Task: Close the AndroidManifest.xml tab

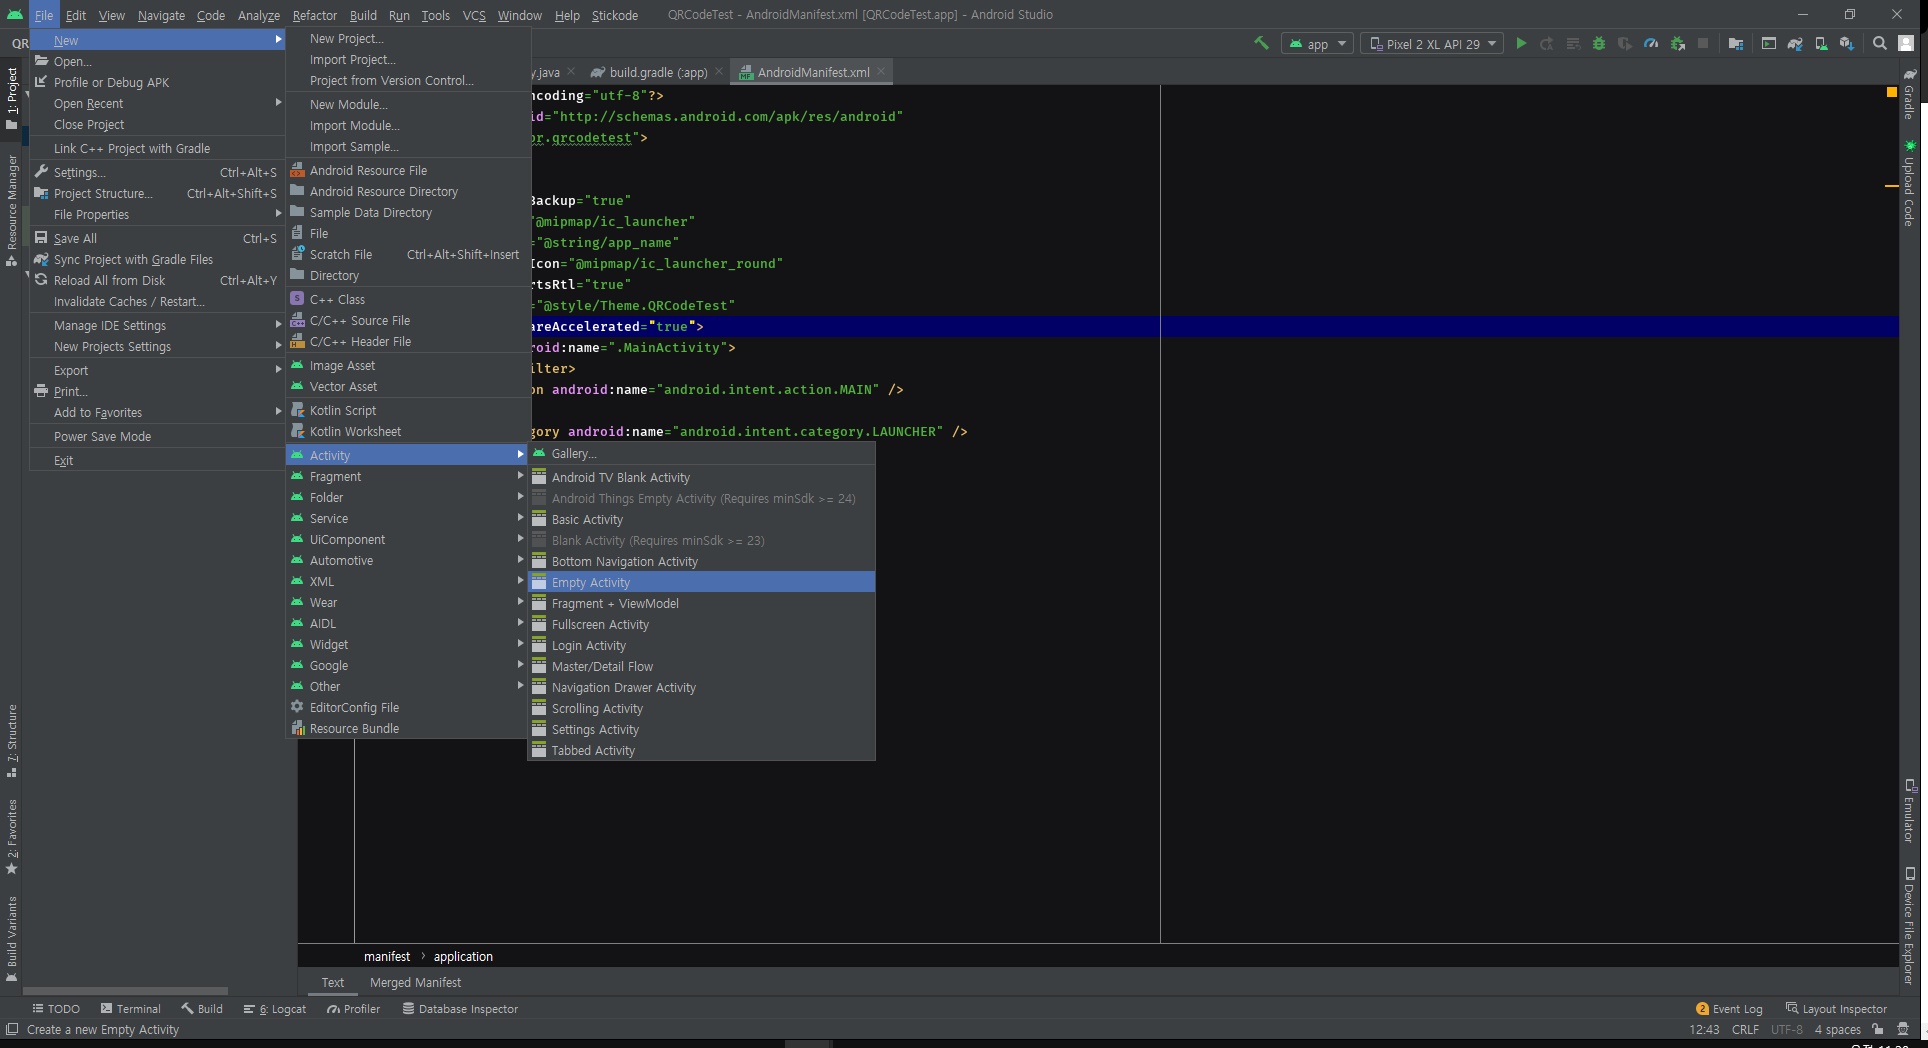Action: point(881,72)
